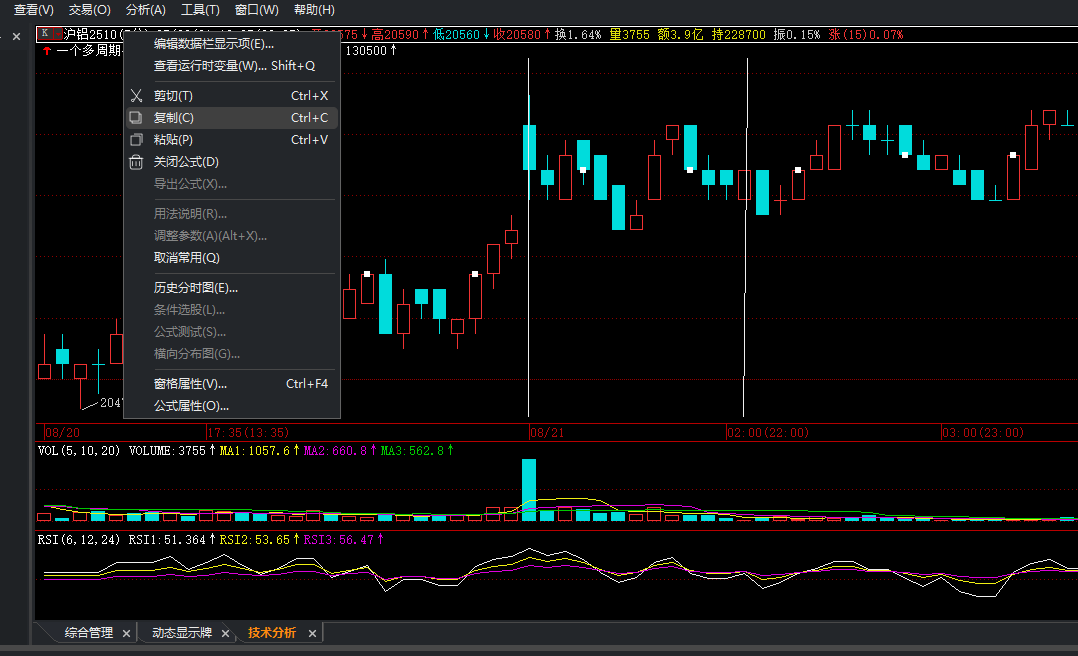Close the 技术分析 tab
Image resolution: width=1078 pixels, height=656 pixels.
[312, 633]
